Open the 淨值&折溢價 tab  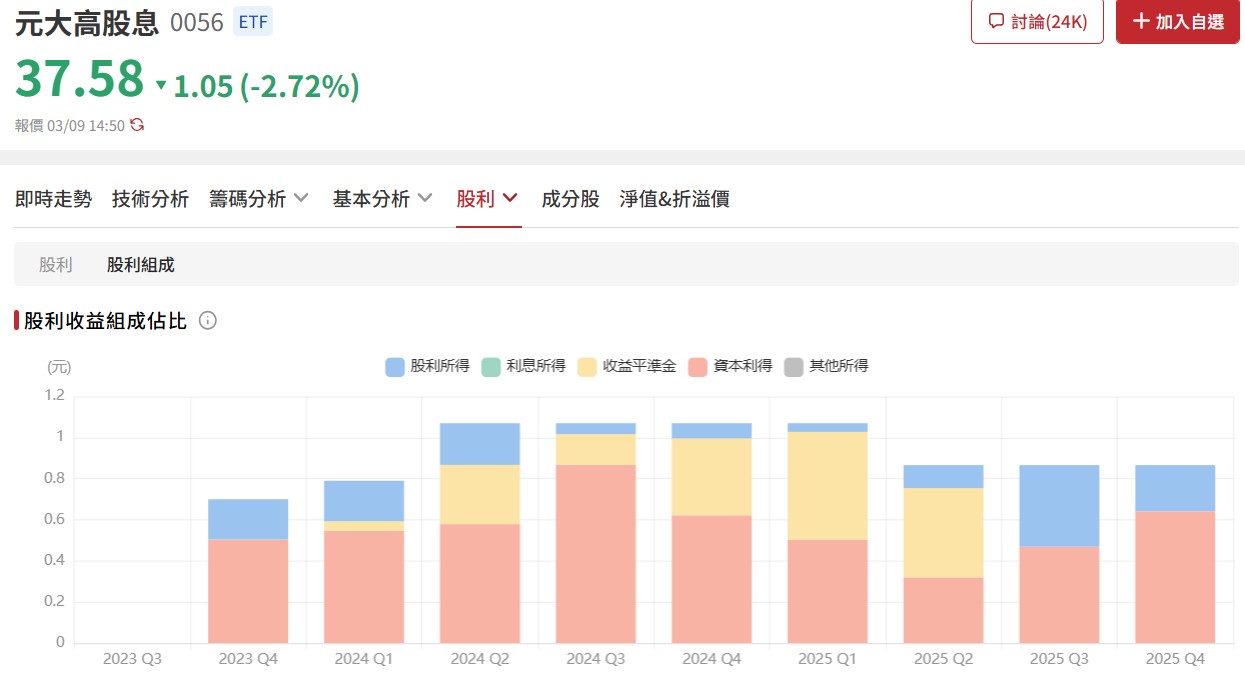[x=676, y=198]
